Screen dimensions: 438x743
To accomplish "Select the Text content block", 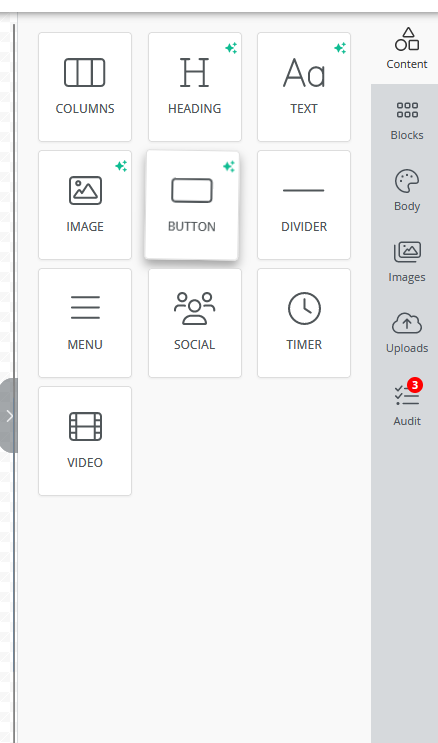I will coord(304,87).
